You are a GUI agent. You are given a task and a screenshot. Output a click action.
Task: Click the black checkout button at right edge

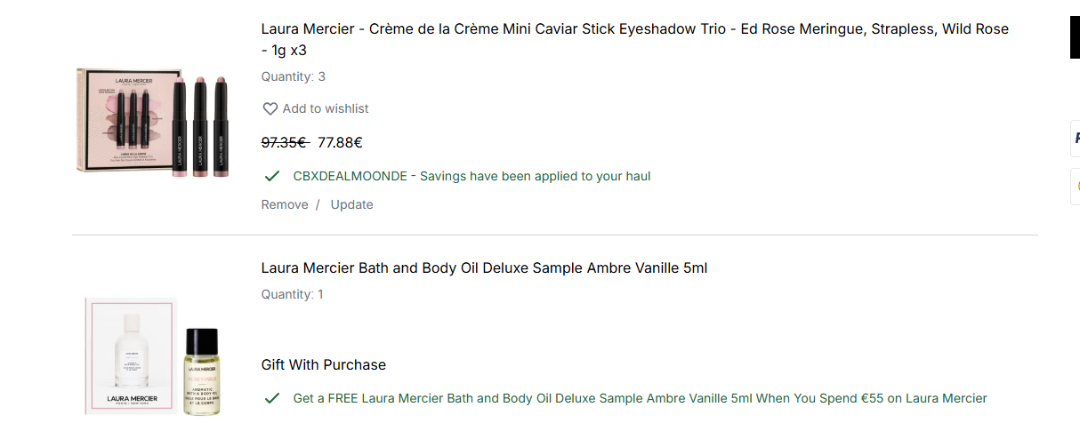1074,38
